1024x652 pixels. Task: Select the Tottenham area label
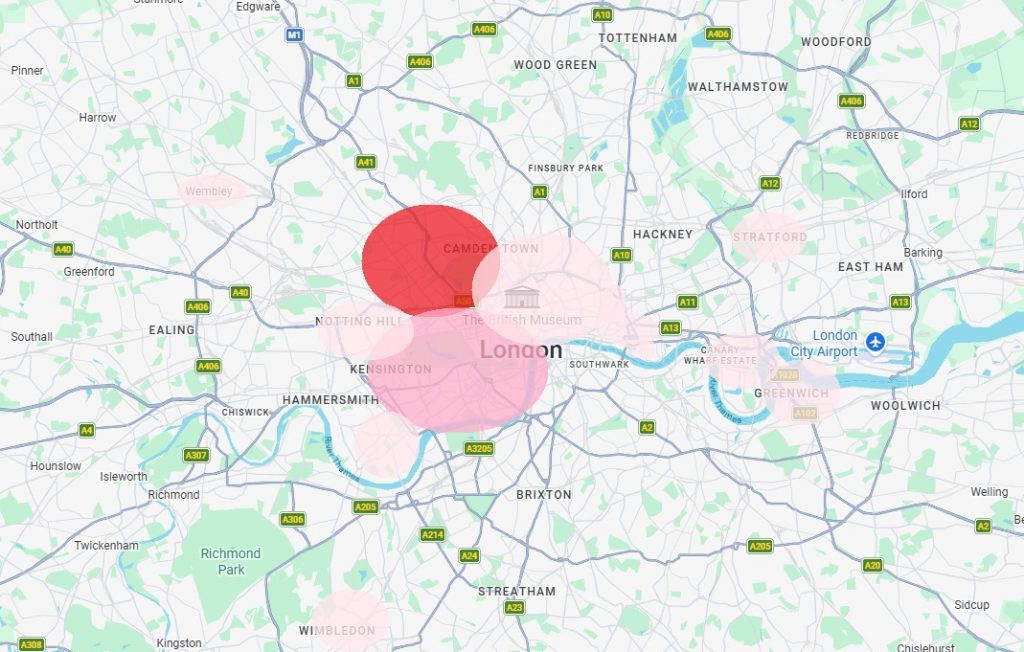(x=638, y=38)
